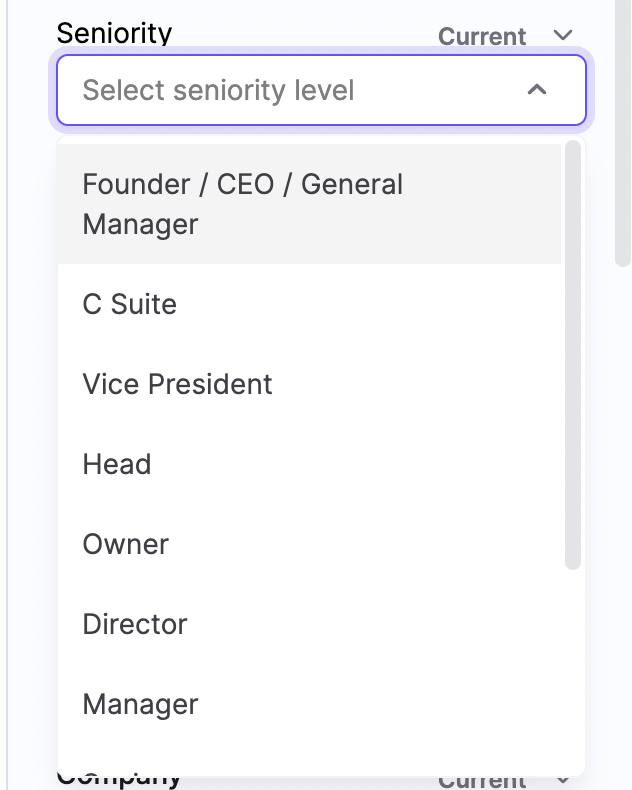
Task: Click the chevron beside Company's Current label
Action: (563, 779)
